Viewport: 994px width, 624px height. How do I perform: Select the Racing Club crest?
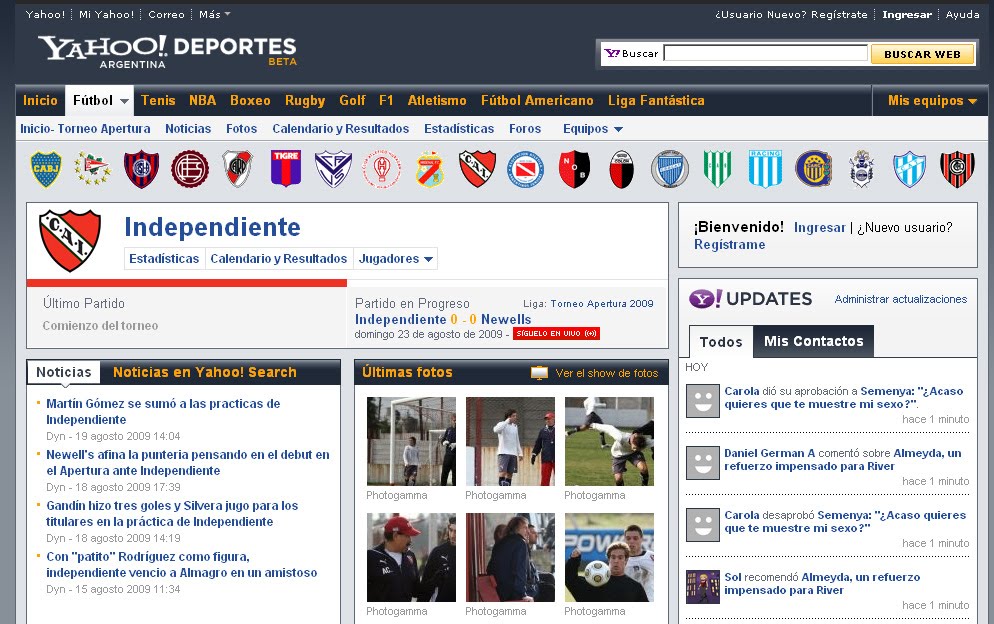765,170
